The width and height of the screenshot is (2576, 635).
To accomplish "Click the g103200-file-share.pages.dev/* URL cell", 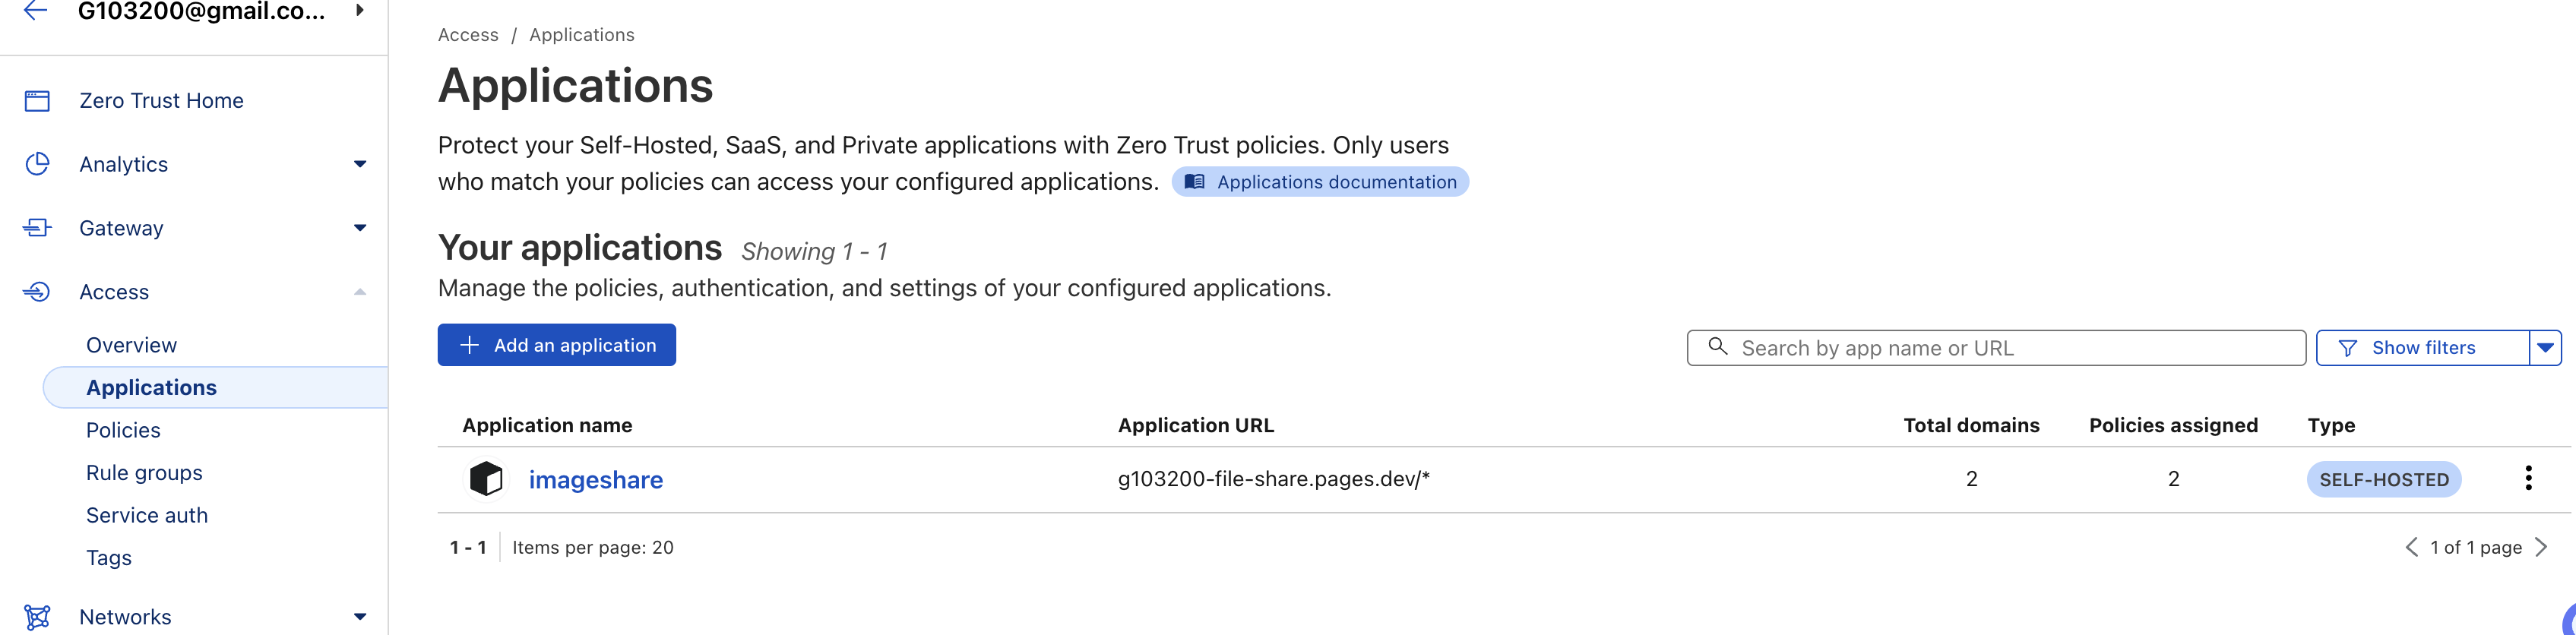I will coord(1274,479).
